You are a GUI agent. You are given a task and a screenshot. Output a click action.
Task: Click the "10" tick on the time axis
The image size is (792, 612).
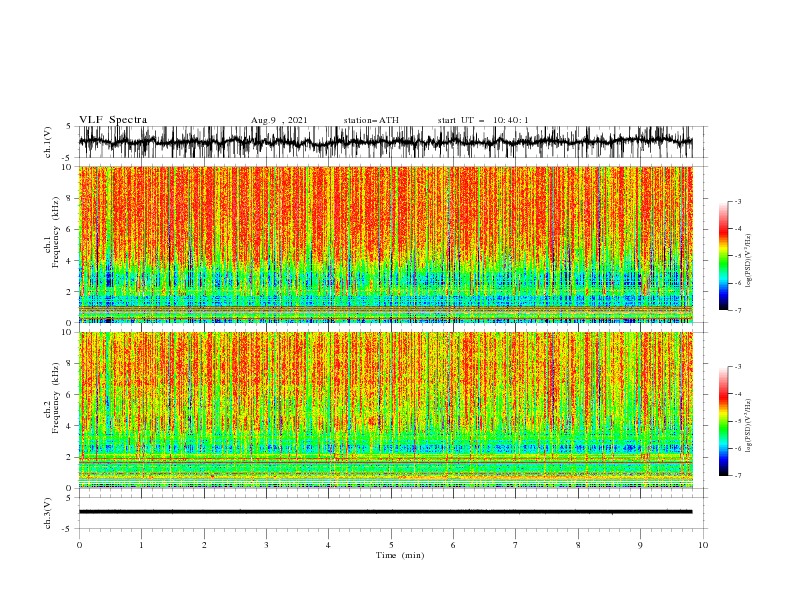point(703,545)
